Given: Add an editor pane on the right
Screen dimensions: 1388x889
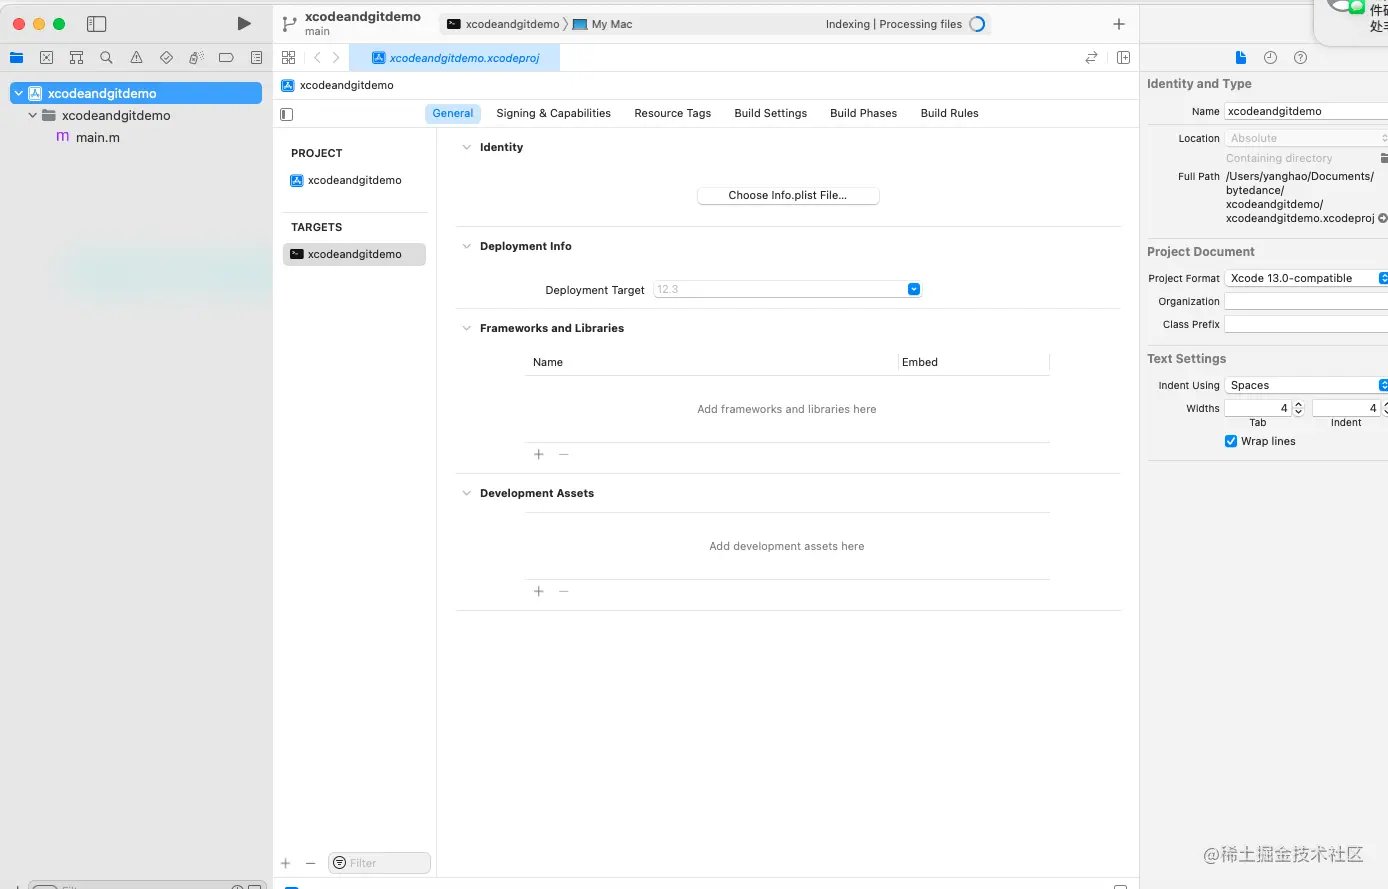Looking at the screenshot, I should (1123, 58).
